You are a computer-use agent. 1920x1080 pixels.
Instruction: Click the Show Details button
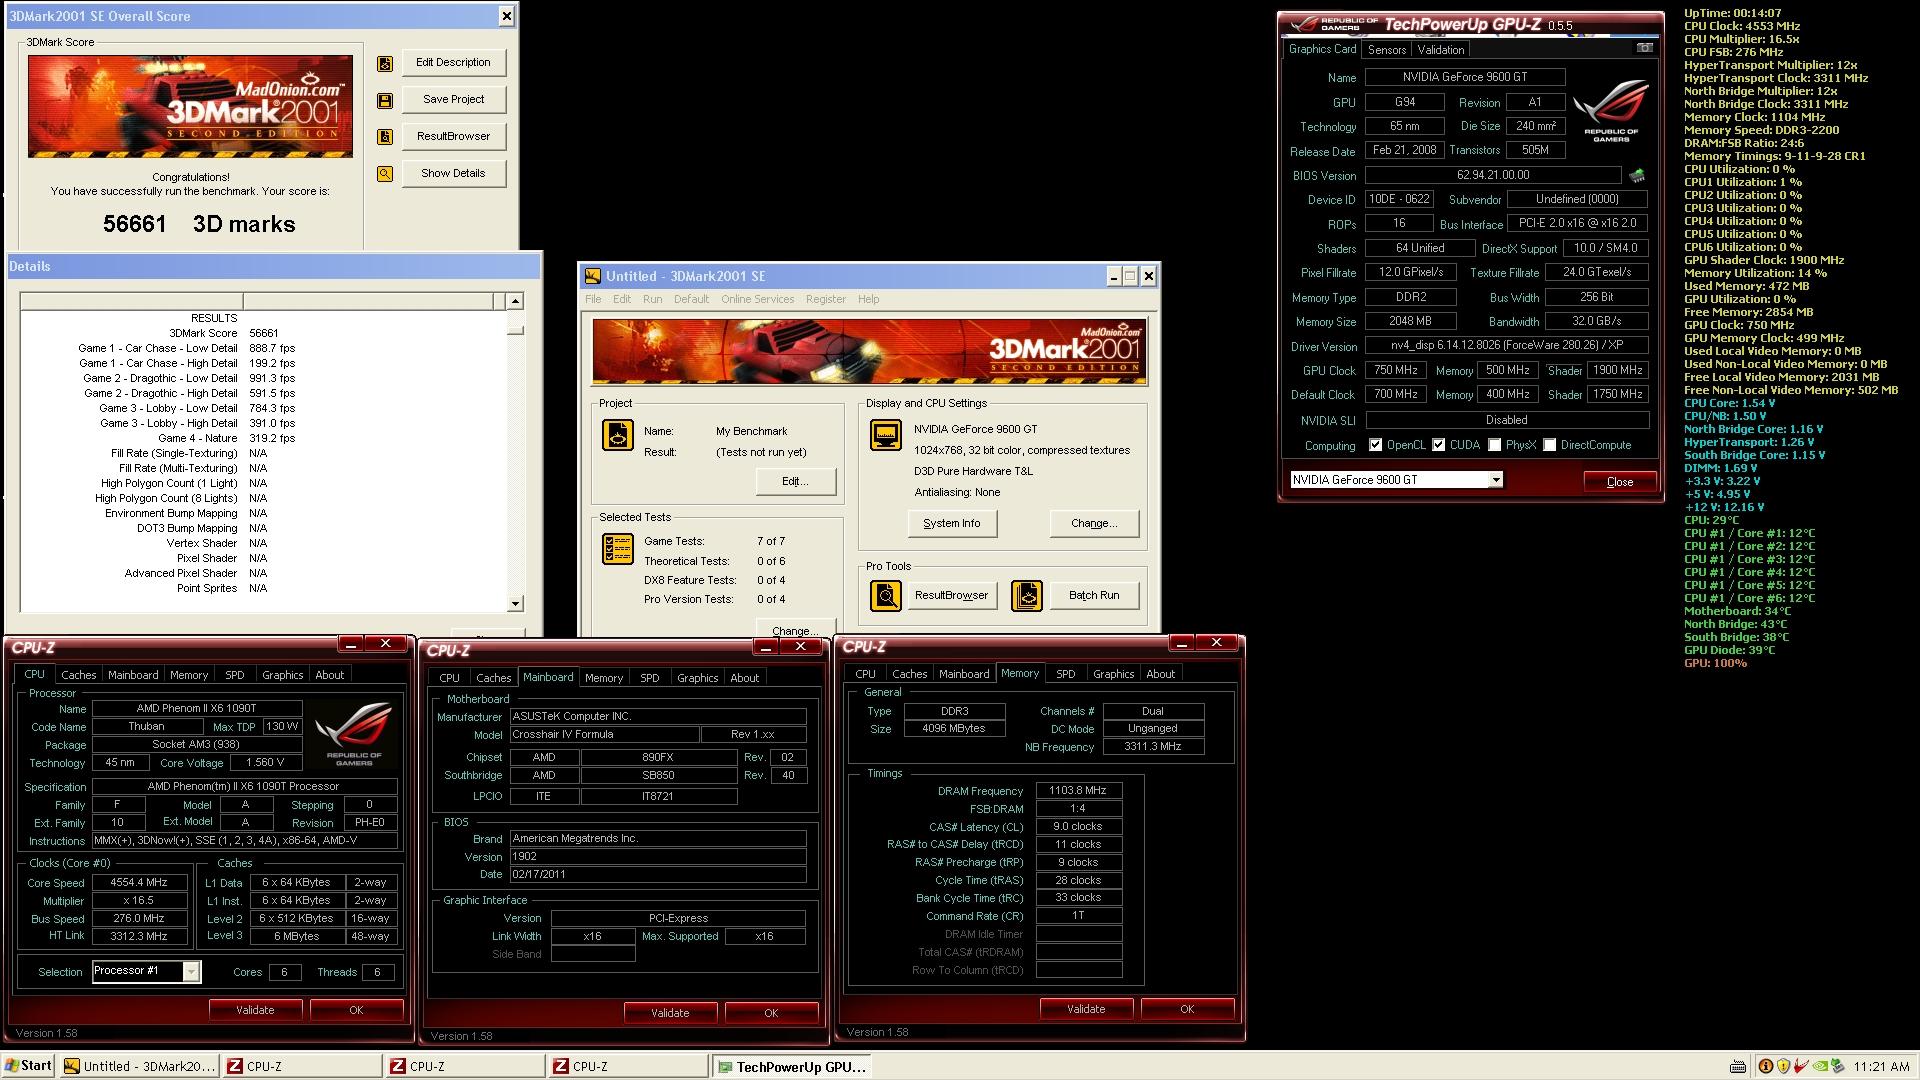pyautogui.click(x=453, y=173)
